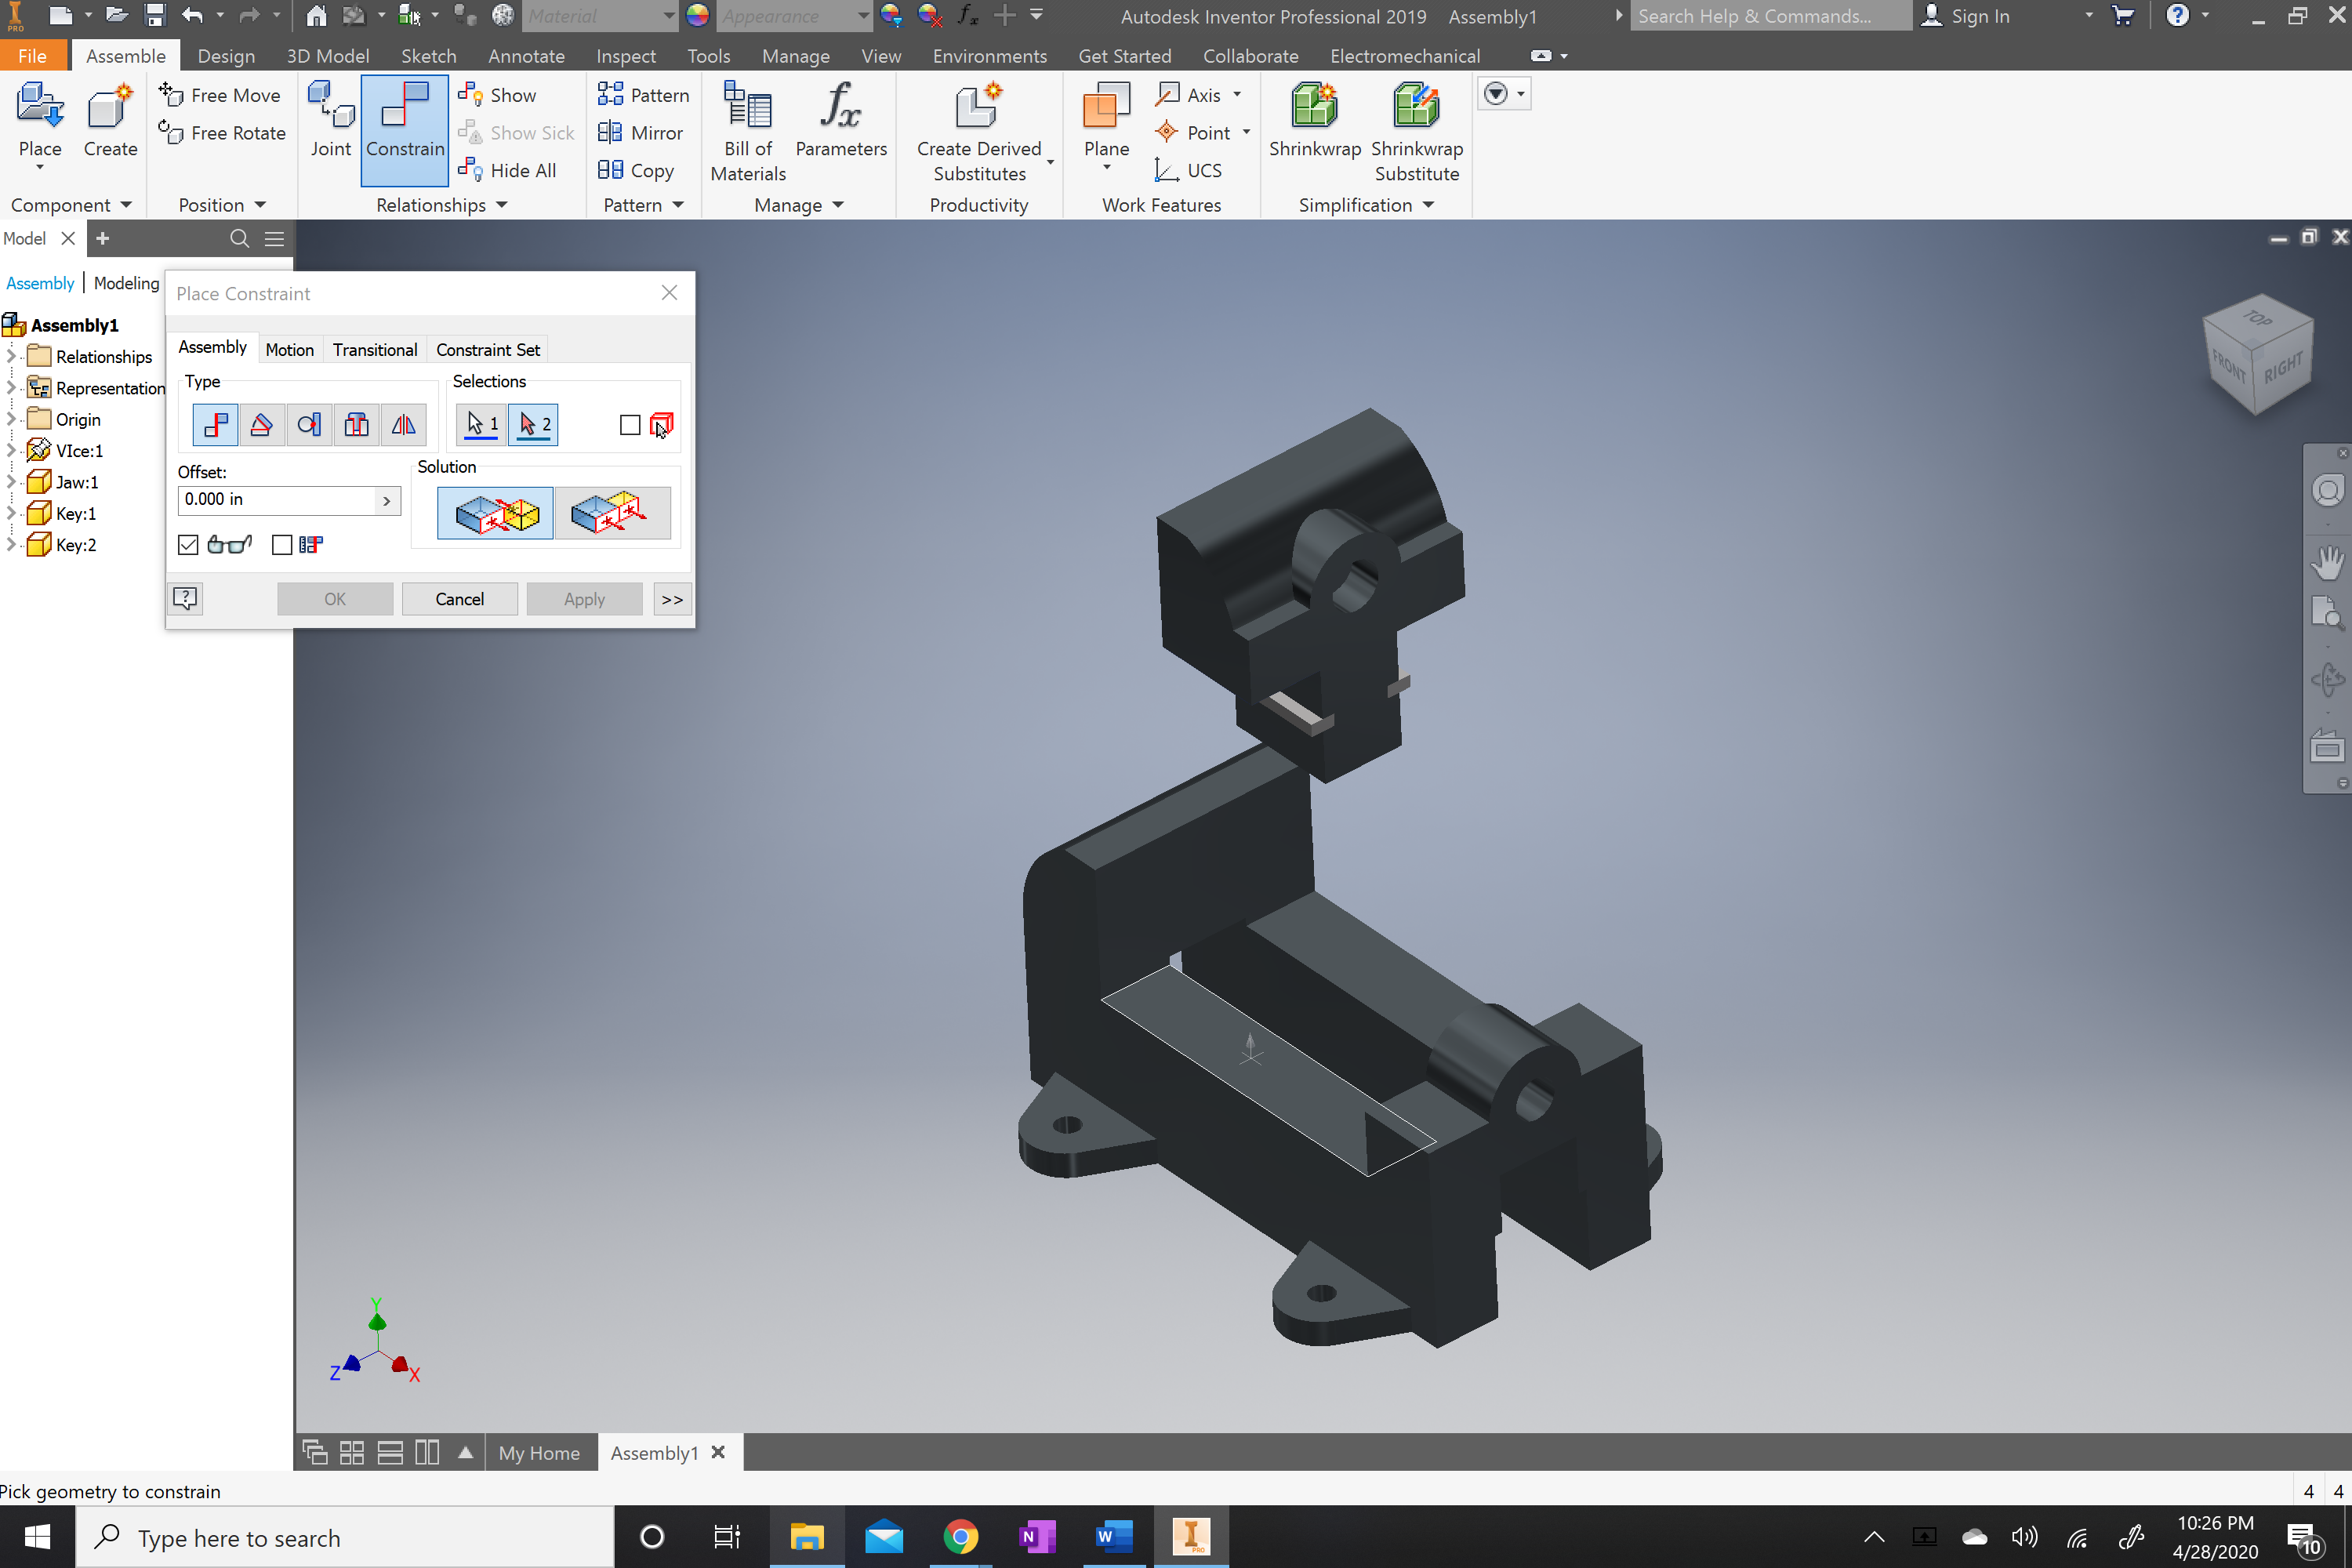Activate Second Selection button

[x=532, y=425]
